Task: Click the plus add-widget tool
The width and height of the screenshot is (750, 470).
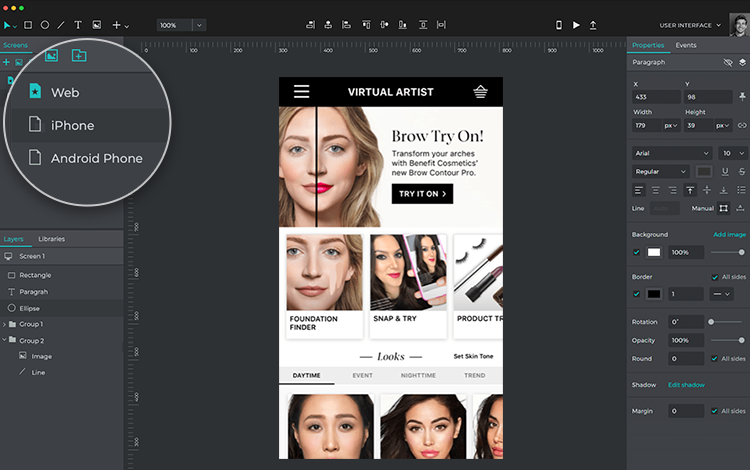Action: pos(116,25)
